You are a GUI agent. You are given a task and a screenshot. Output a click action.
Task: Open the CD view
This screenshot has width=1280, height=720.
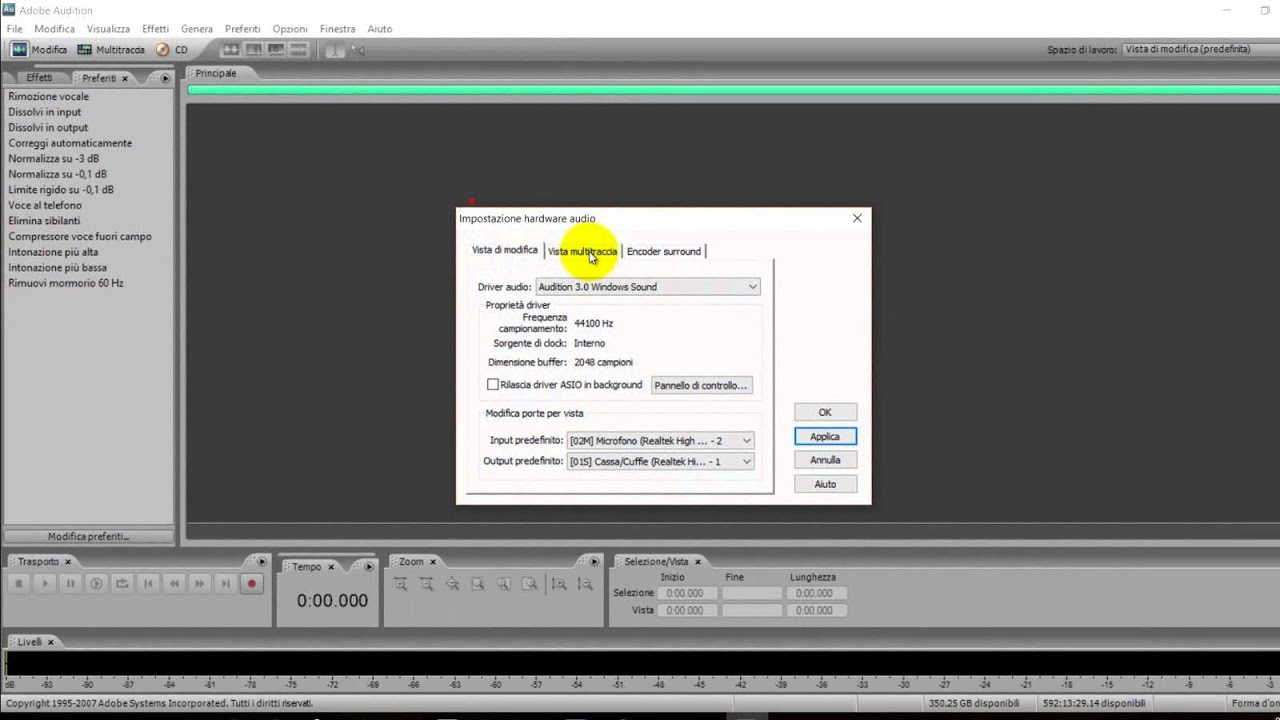[x=172, y=49]
